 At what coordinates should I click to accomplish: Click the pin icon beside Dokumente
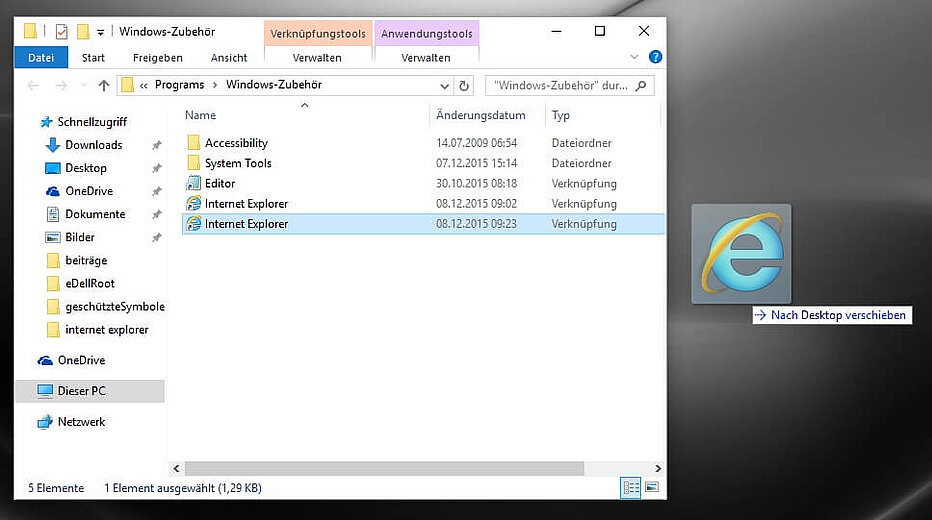coord(156,214)
